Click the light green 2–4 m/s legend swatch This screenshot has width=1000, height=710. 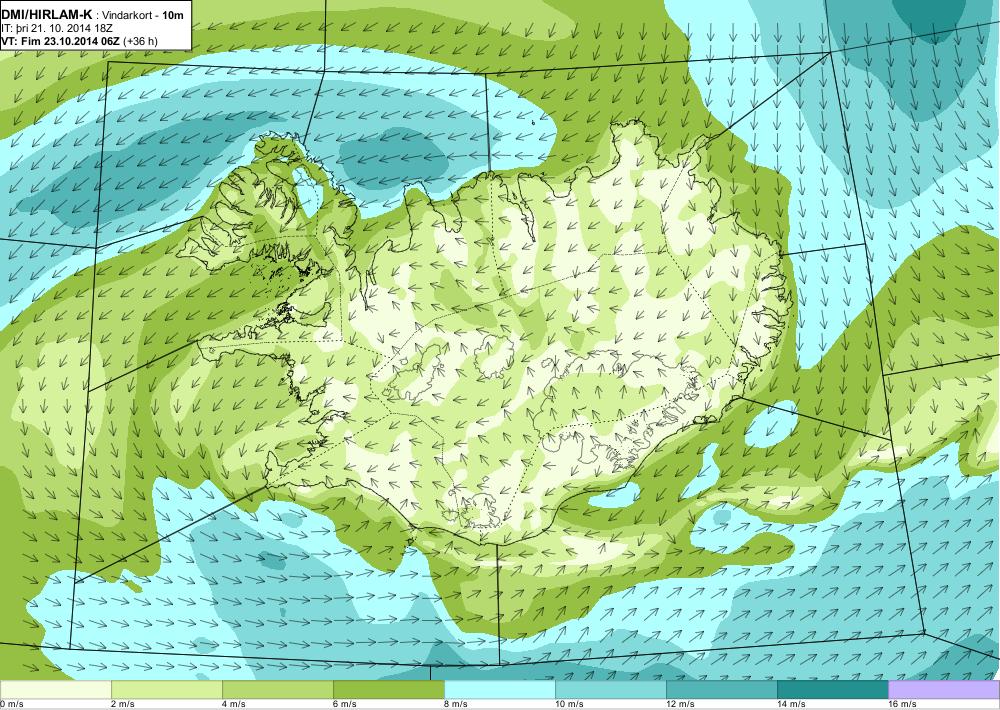166,690
